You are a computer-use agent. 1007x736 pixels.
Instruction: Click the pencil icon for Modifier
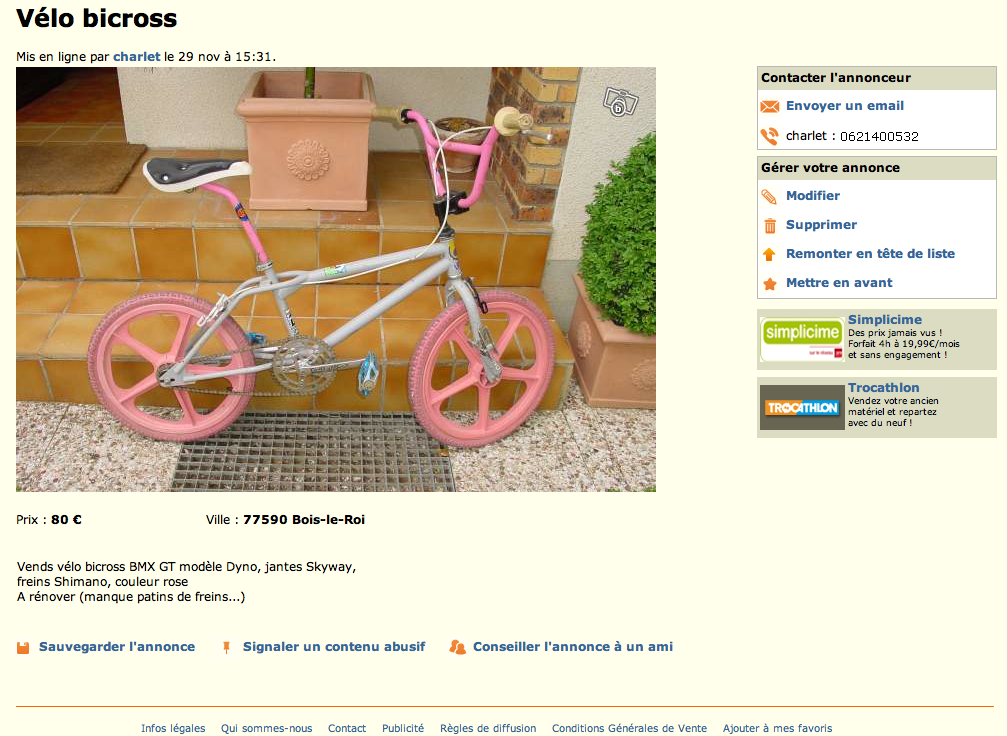769,197
